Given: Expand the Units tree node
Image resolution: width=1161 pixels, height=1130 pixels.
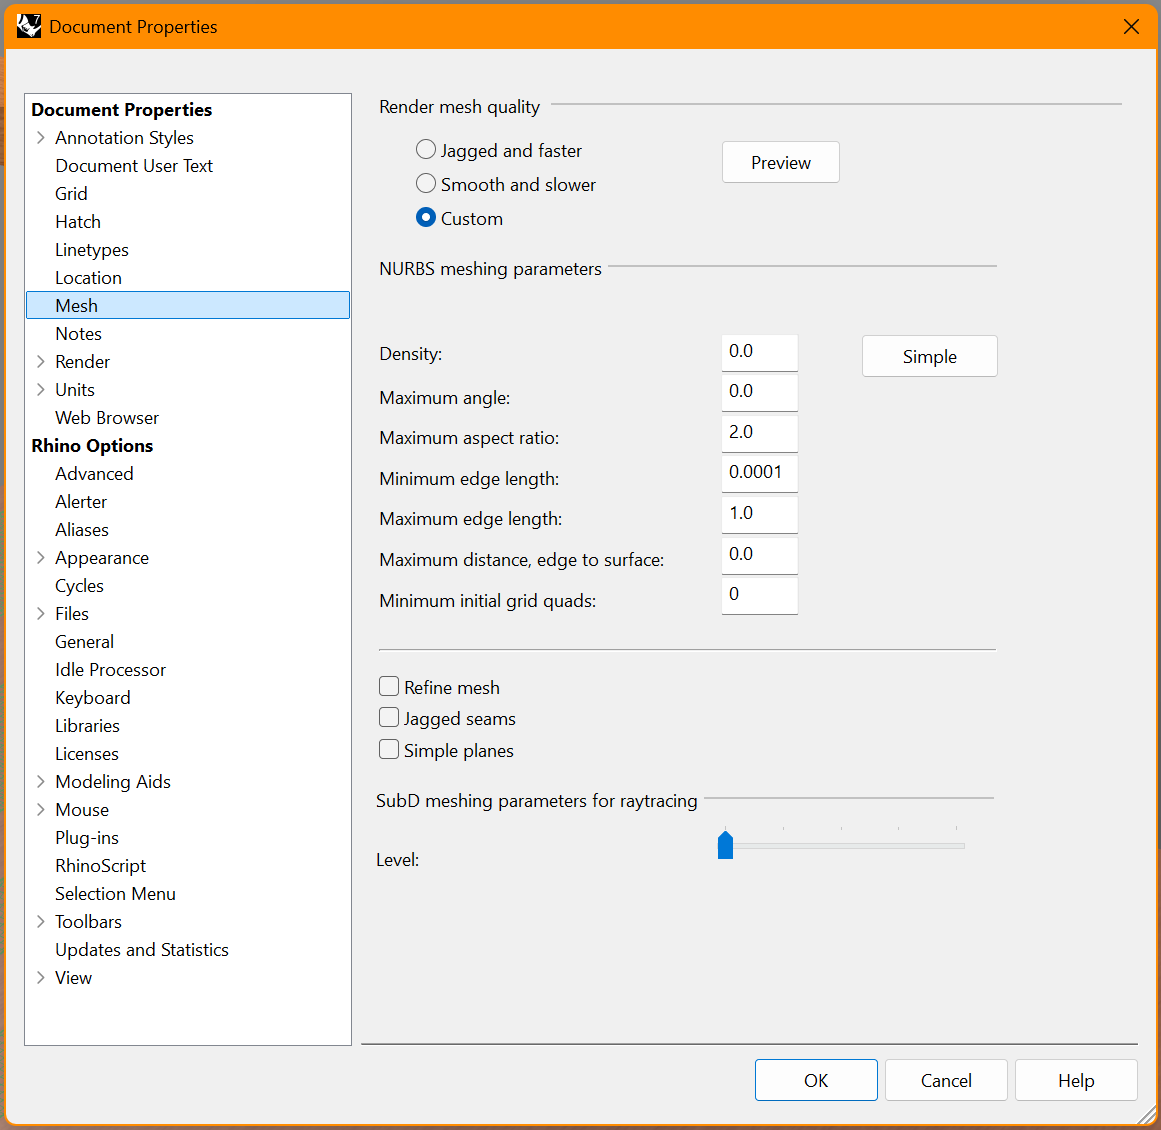Looking at the screenshot, I should coord(41,390).
